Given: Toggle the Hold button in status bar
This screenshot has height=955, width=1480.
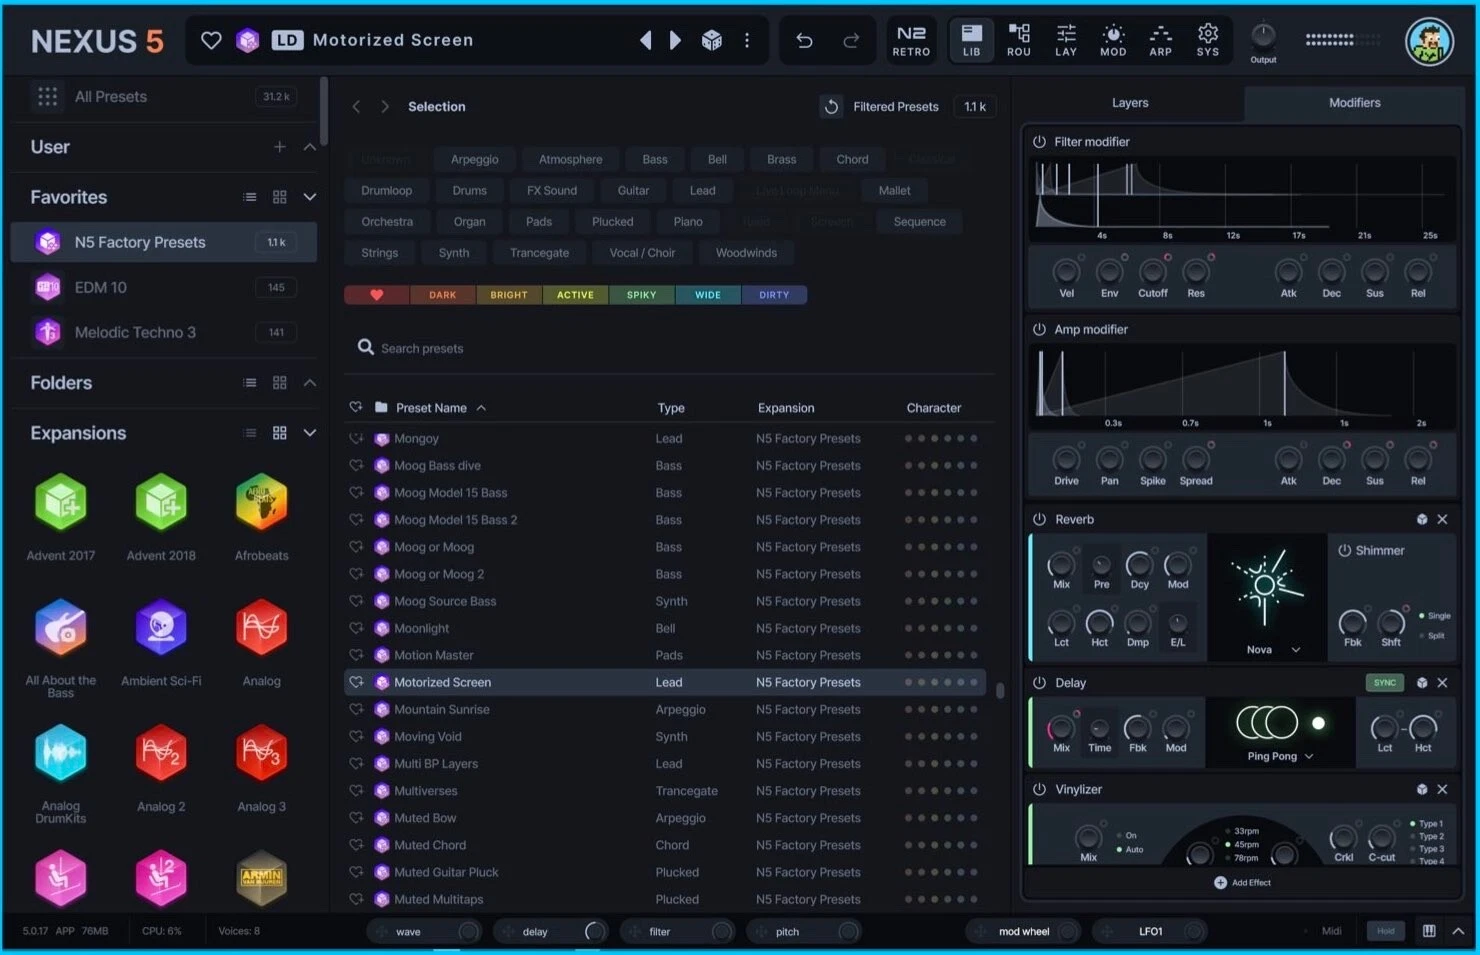Looking at the screenshot, I should click(1386, 931).
